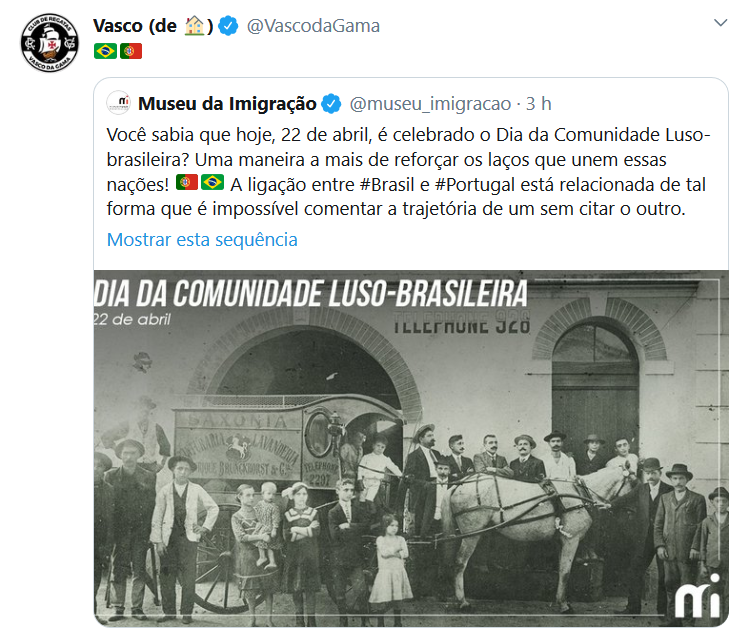Click Mostrar esta sequência link
The image size is (748, 635).
(202, 239)
